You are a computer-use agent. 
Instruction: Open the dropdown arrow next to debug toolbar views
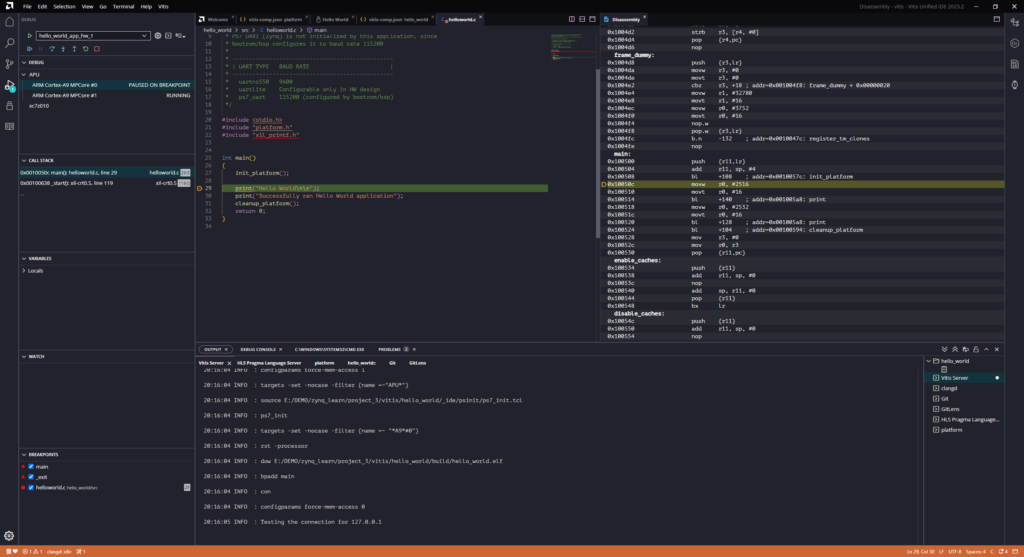click(x=180, y=36)
